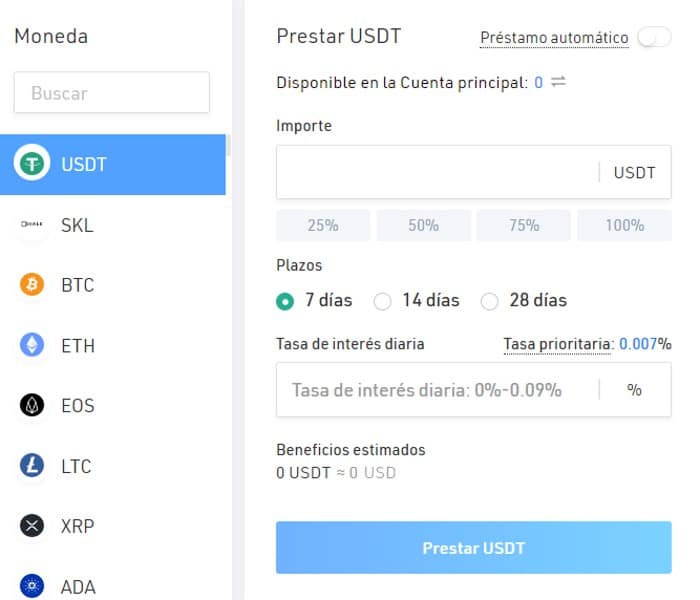The image size is (700, 600).
Task: Select the ETH Ethereum icon
Action: [32, 345]
